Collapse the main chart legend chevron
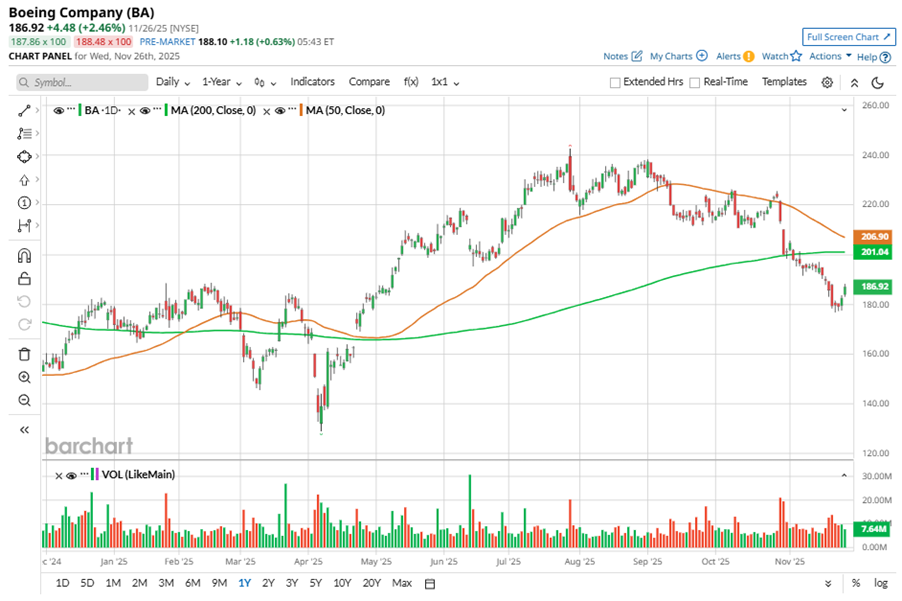The width and height of the screenshot is (902, 601). 844,110
